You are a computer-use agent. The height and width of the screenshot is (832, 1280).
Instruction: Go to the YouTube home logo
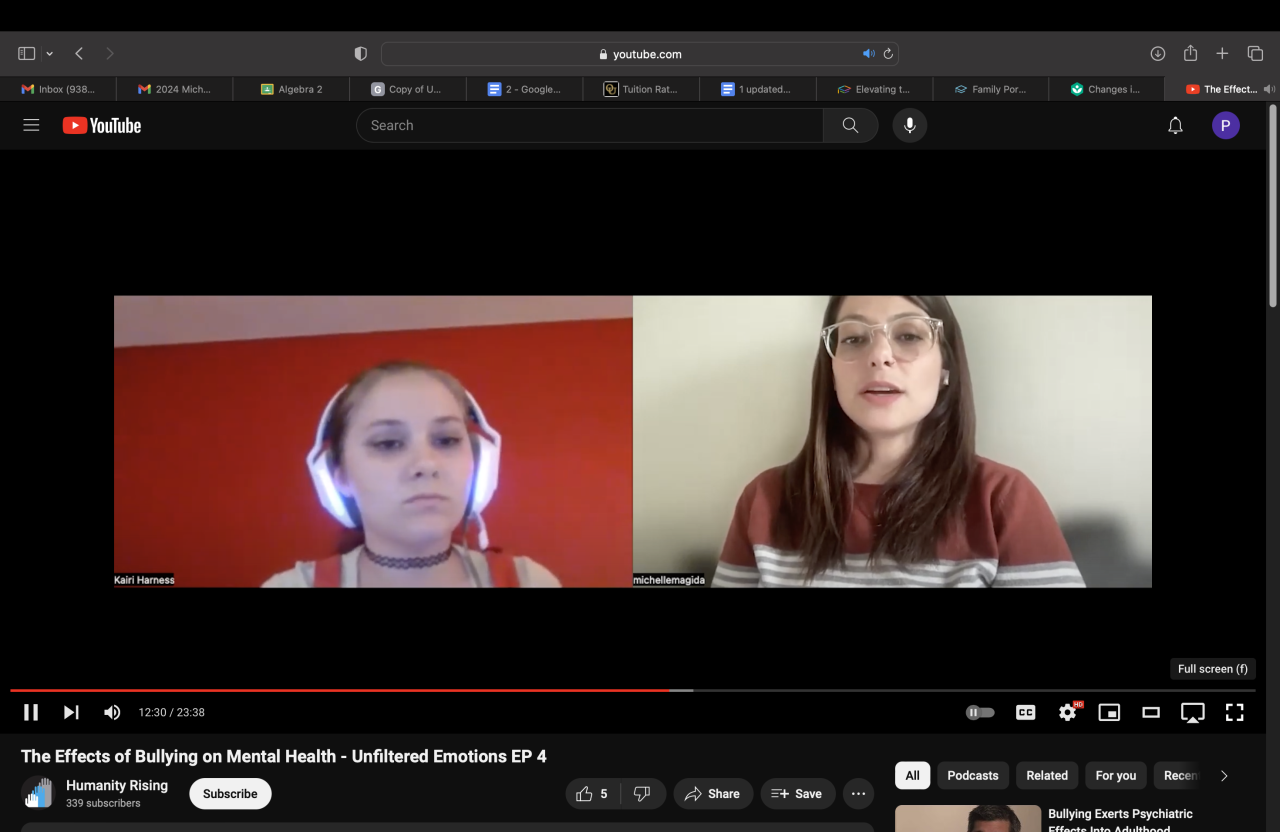[102, 125]
